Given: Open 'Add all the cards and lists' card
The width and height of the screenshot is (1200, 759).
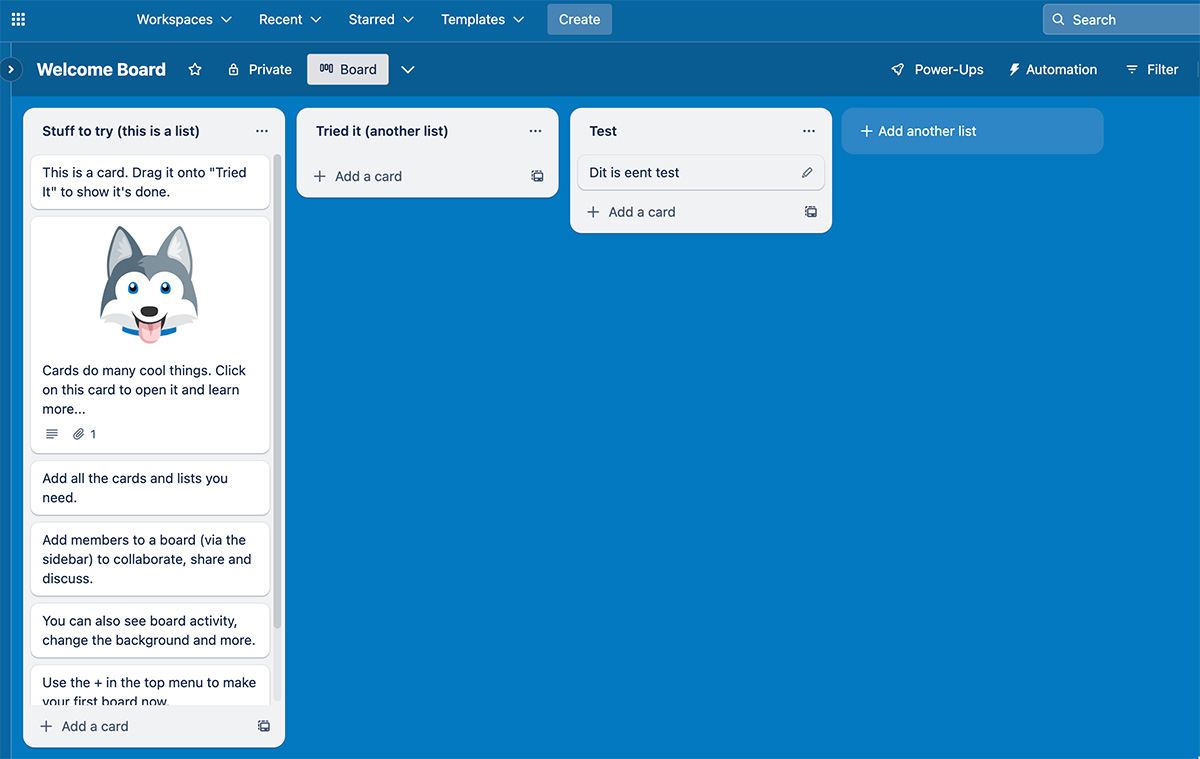Looking at the screenshot, I should click(x=150, y=488).
